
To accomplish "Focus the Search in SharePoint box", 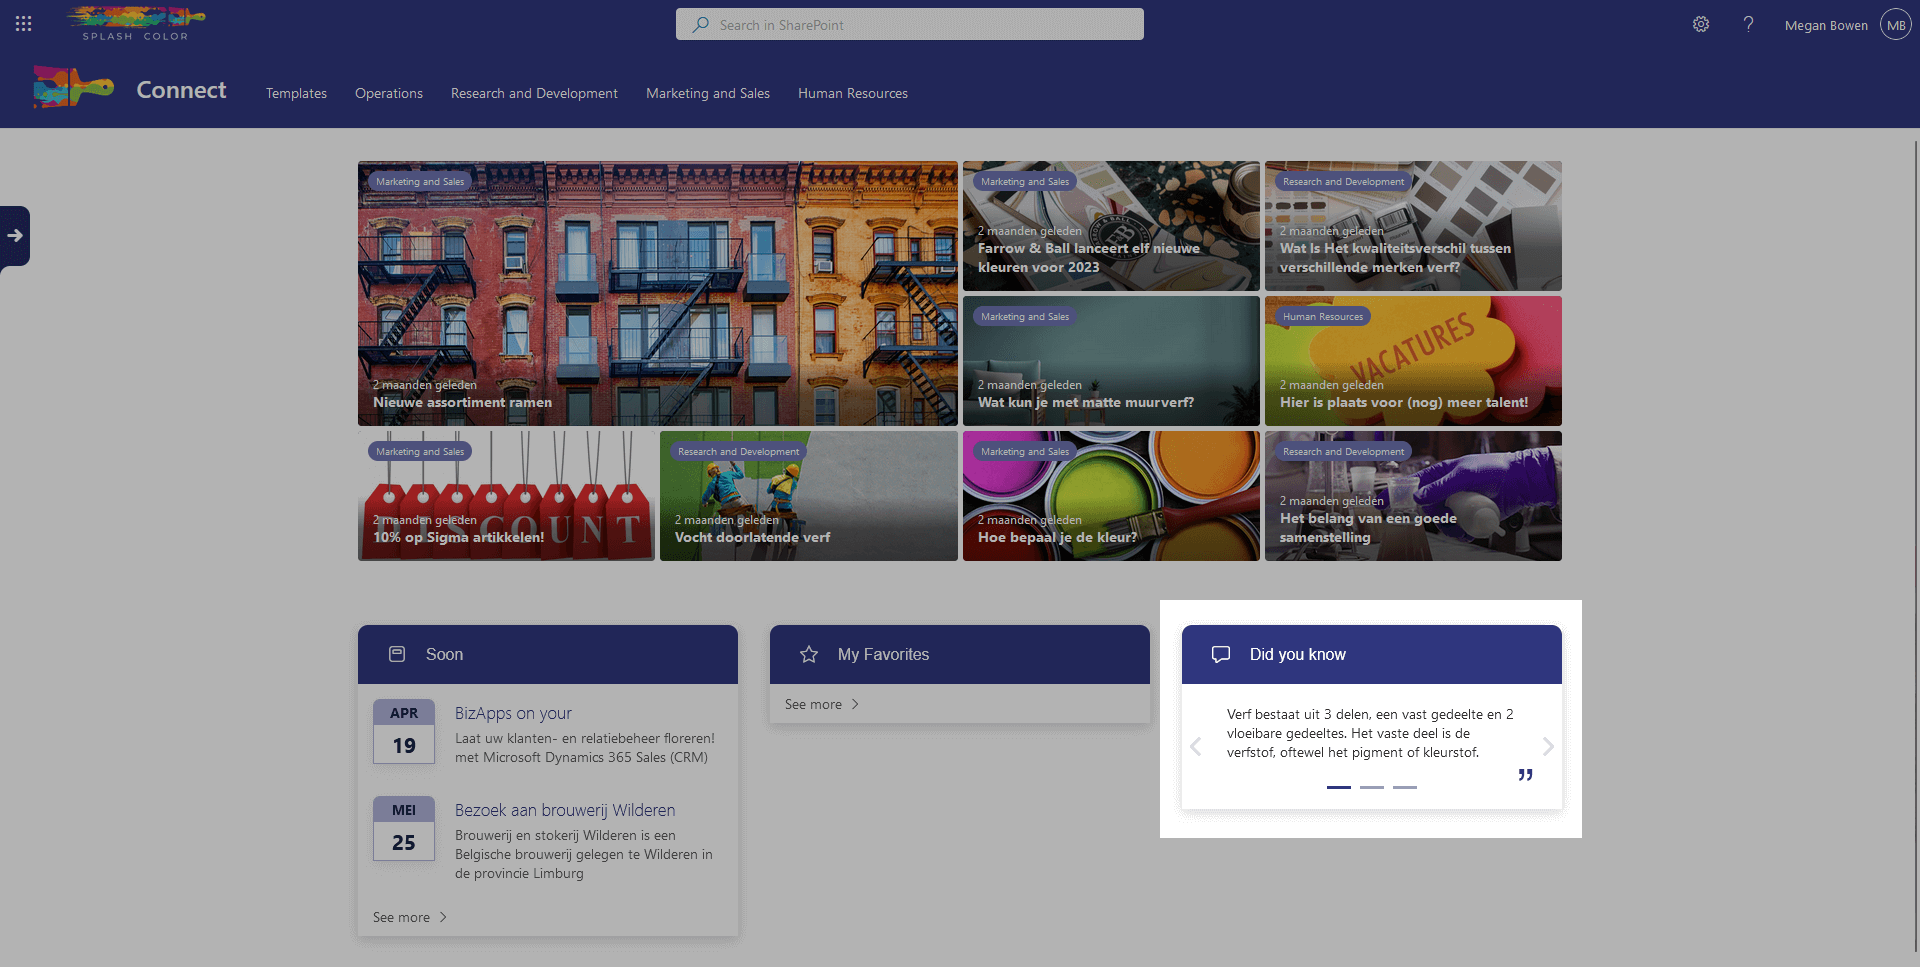I will click(x=910, y=24).
